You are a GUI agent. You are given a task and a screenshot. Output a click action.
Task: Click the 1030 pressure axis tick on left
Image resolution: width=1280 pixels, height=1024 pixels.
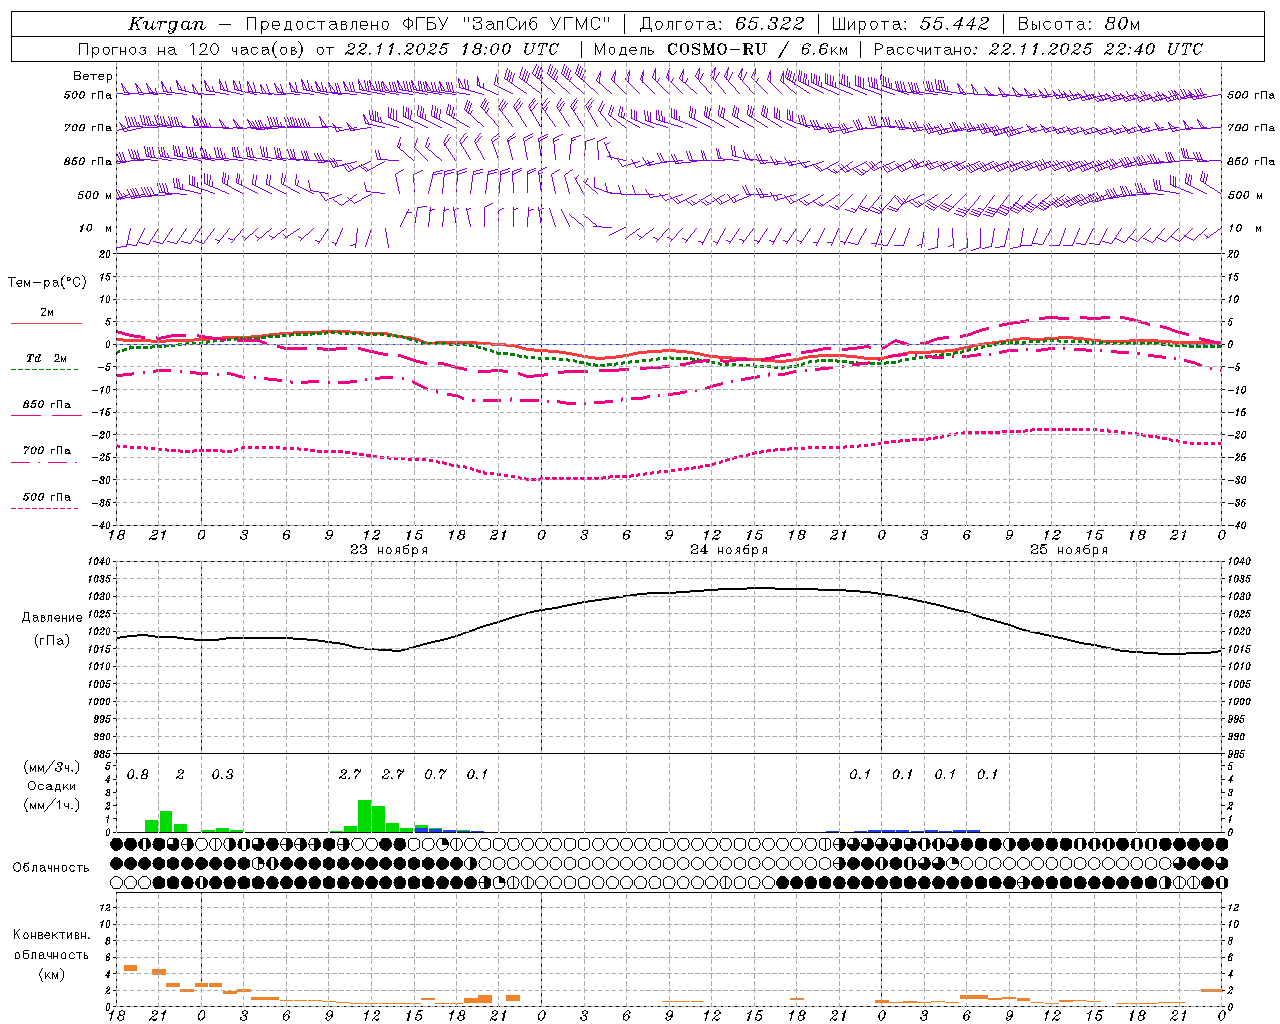(x=100, y=596)
